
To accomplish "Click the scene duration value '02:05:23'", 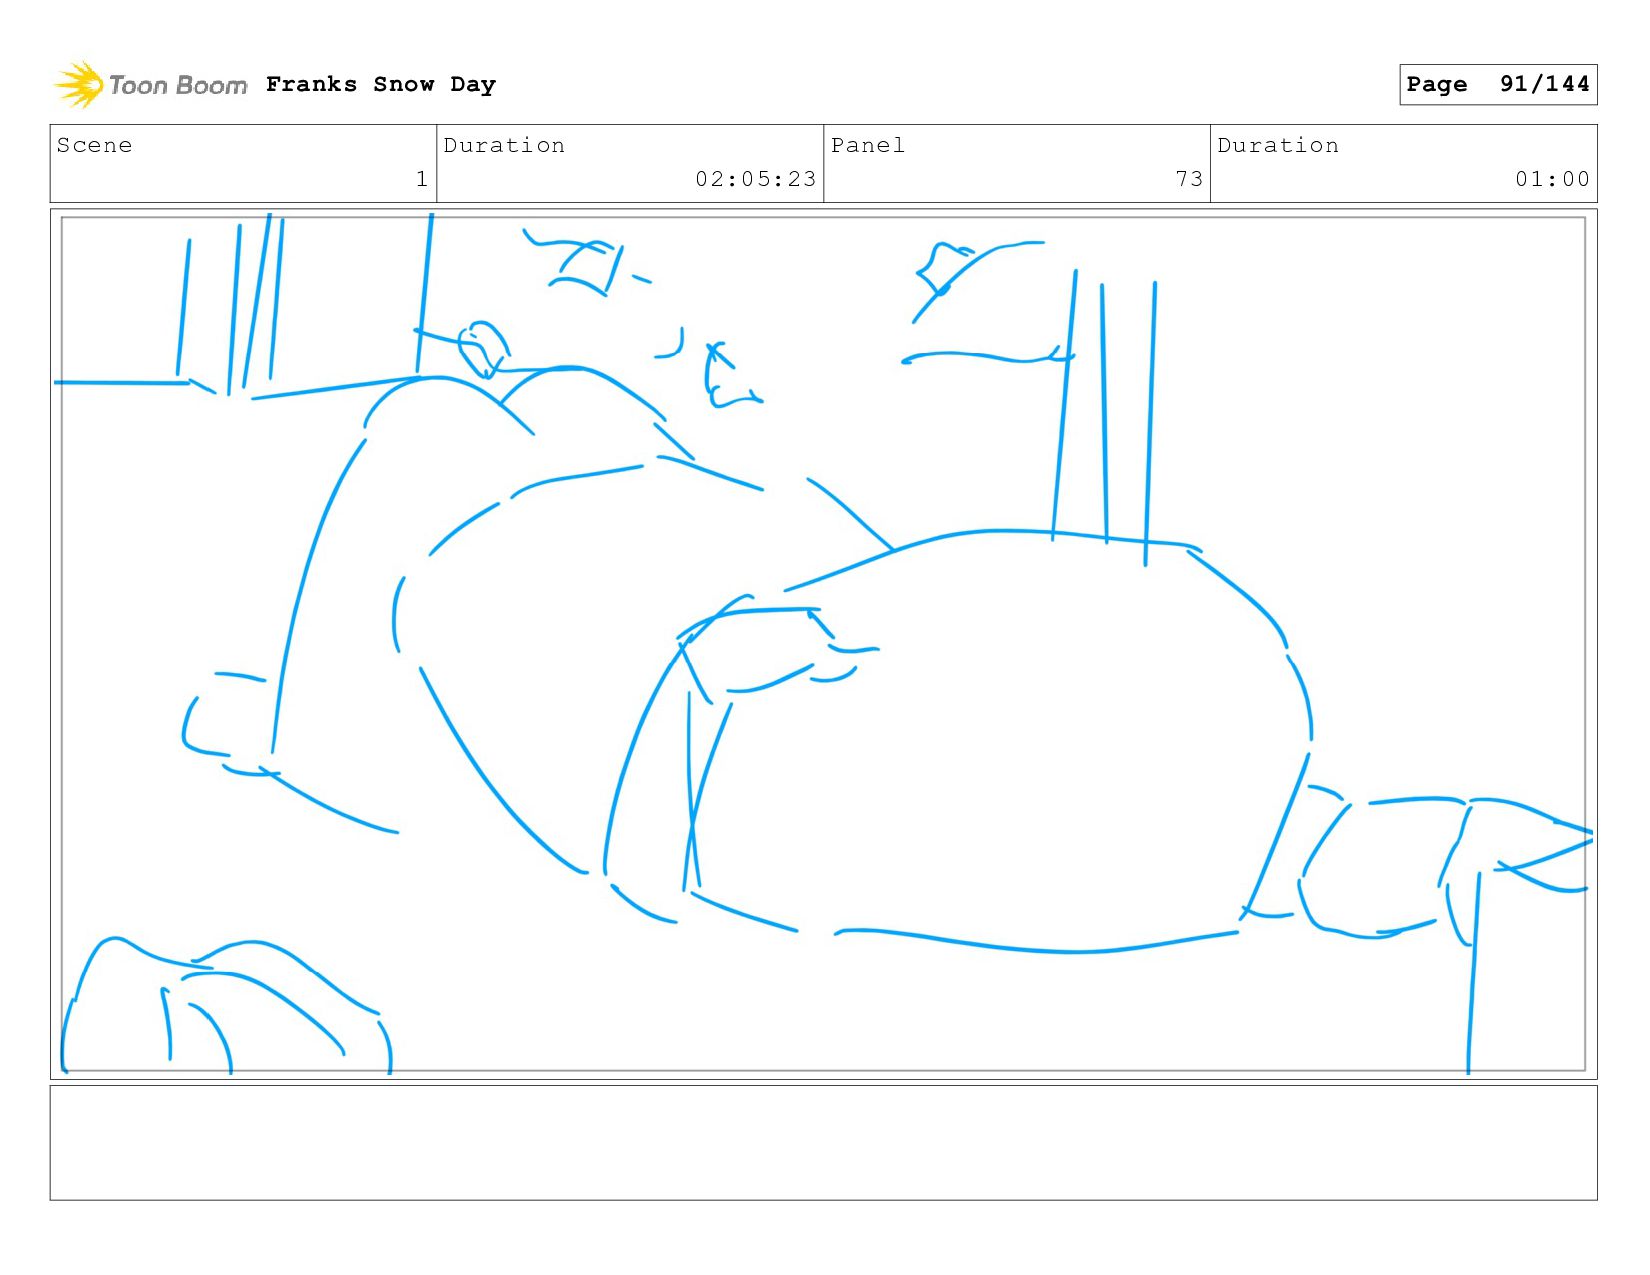I will click(756, 179).
